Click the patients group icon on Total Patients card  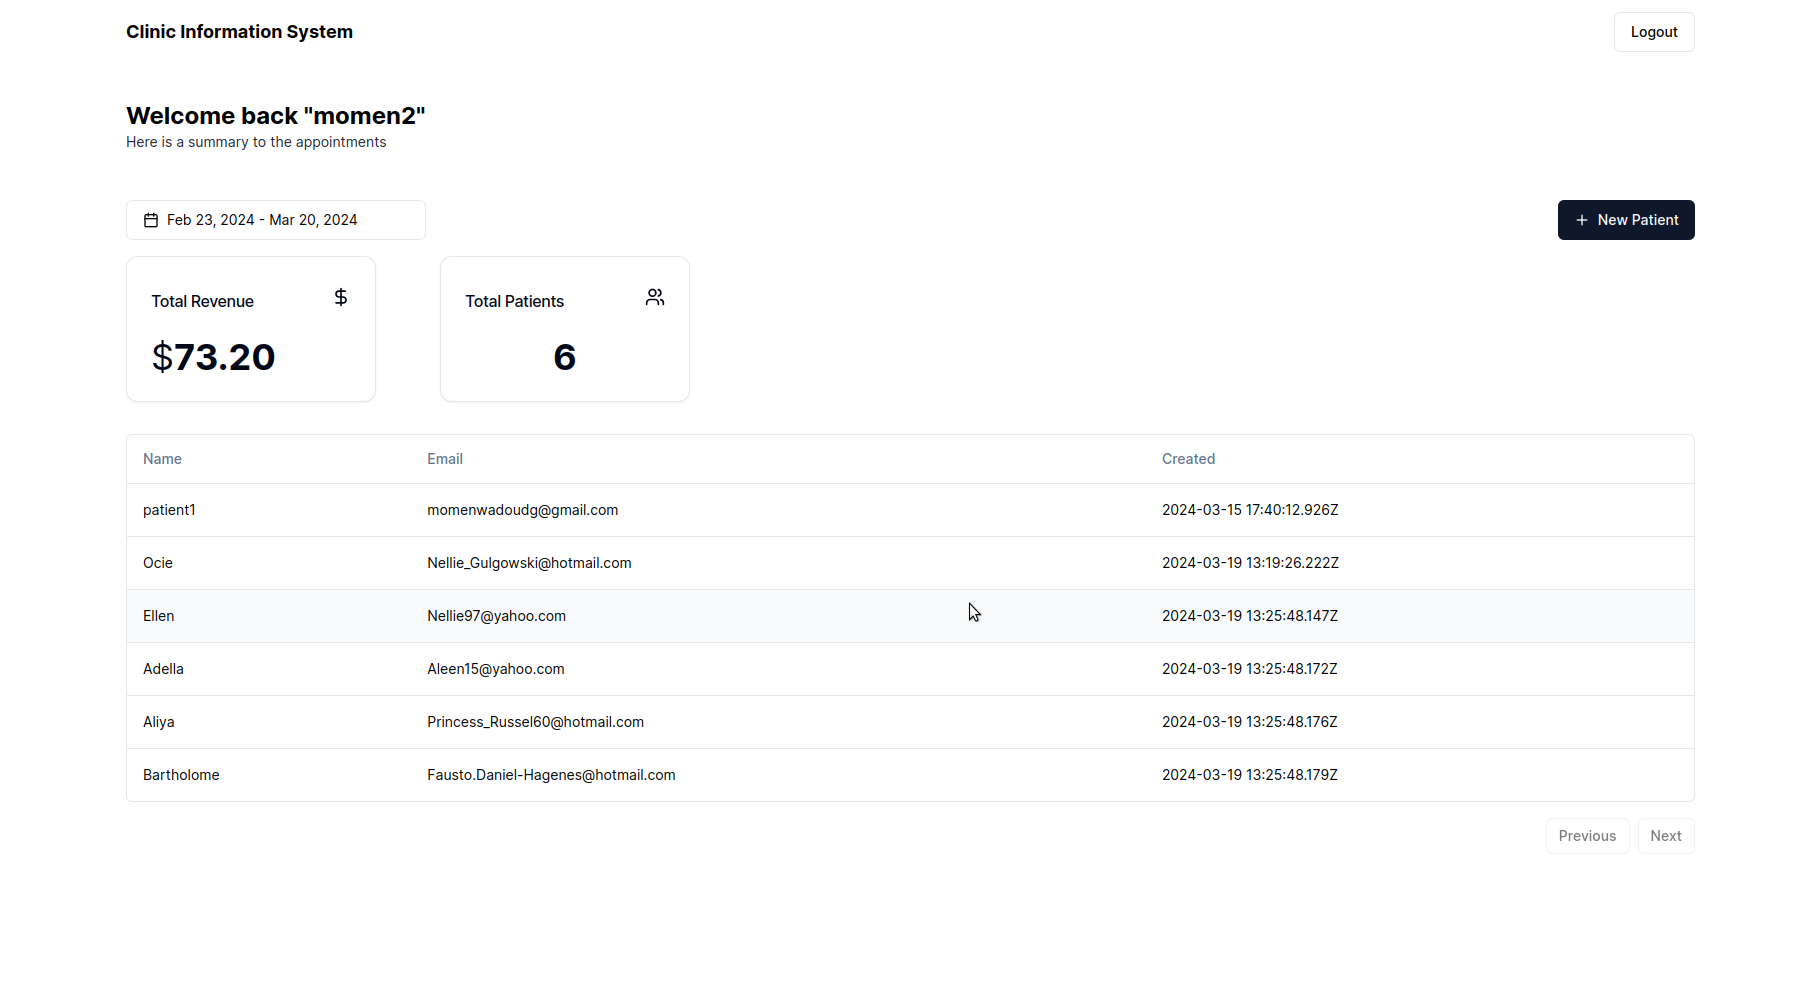click(655, 297)
